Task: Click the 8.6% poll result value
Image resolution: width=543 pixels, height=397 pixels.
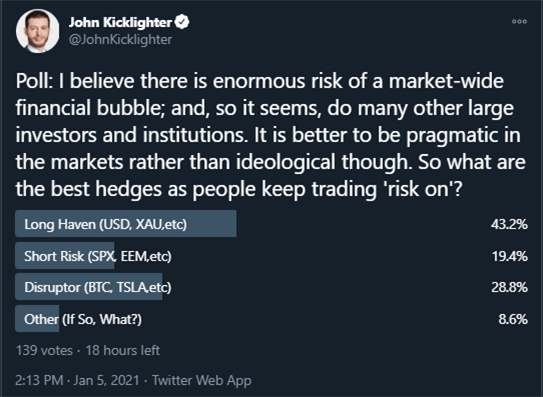Action: point(513,319)
